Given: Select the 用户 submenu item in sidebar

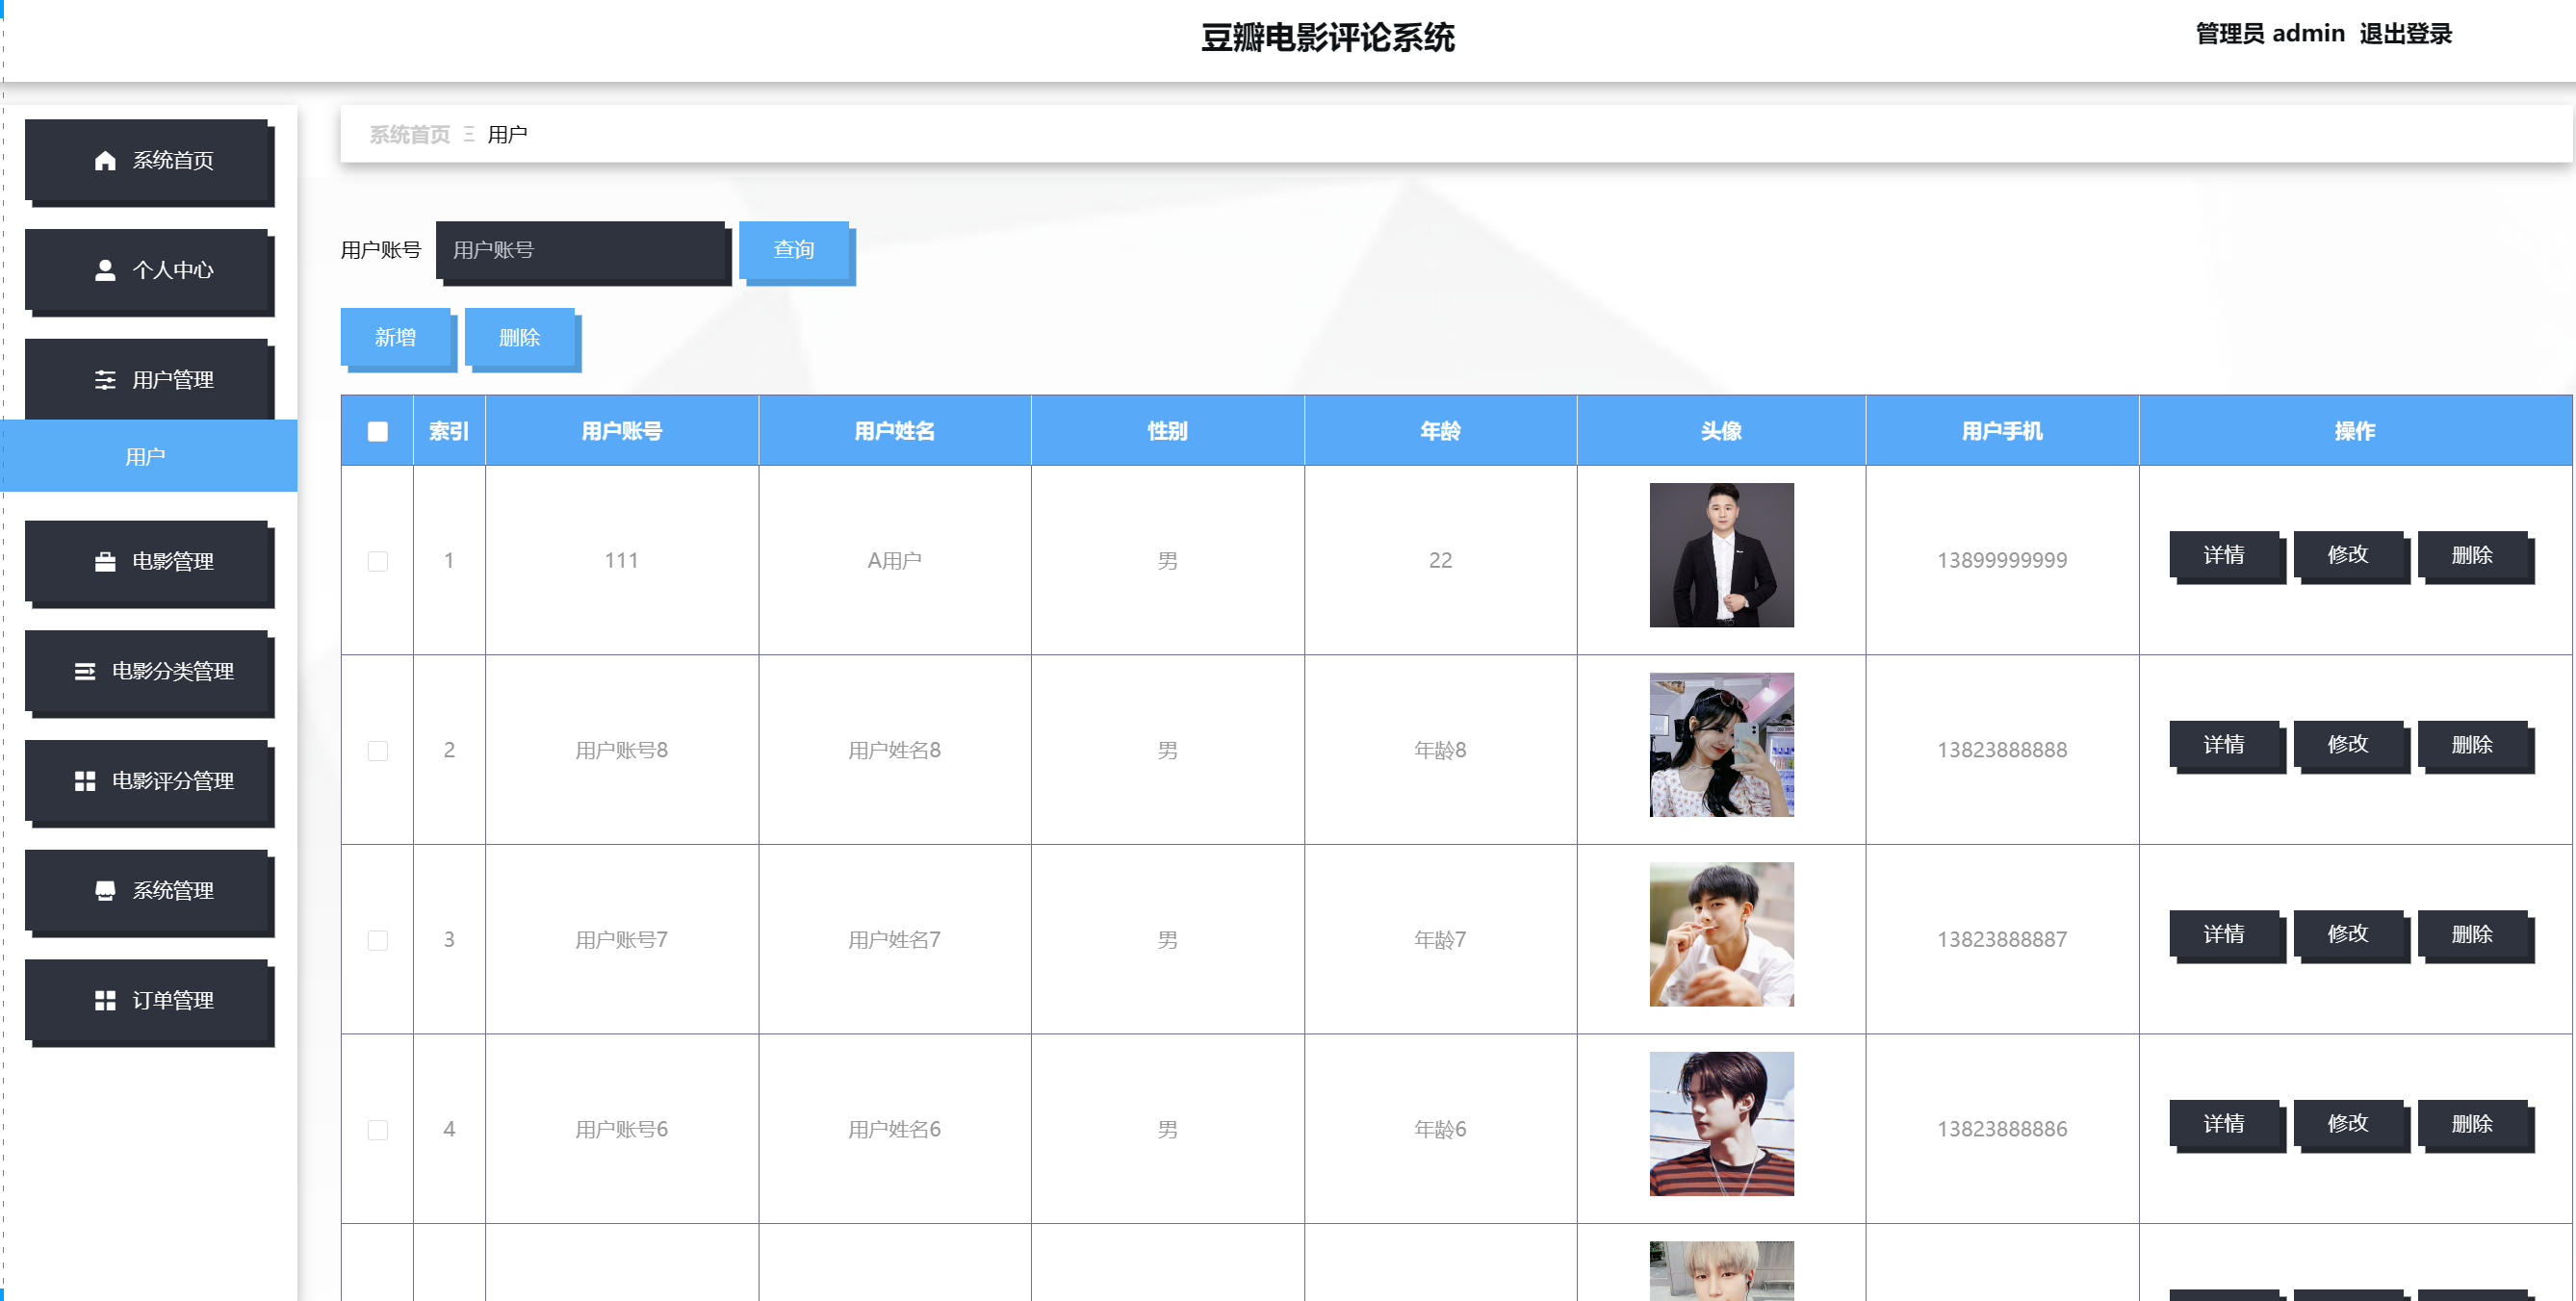Looking at the screenshot, I should point(146,457).
